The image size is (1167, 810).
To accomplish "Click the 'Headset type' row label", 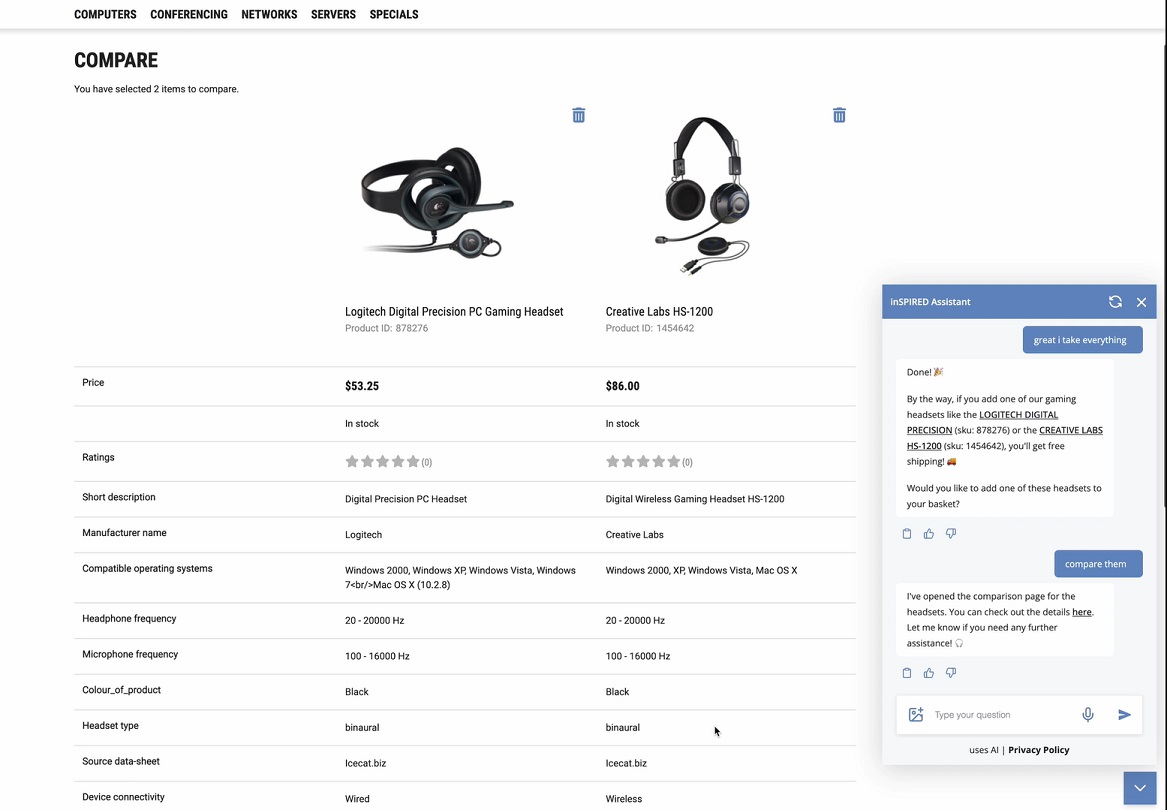I will (x=110, y=726).
